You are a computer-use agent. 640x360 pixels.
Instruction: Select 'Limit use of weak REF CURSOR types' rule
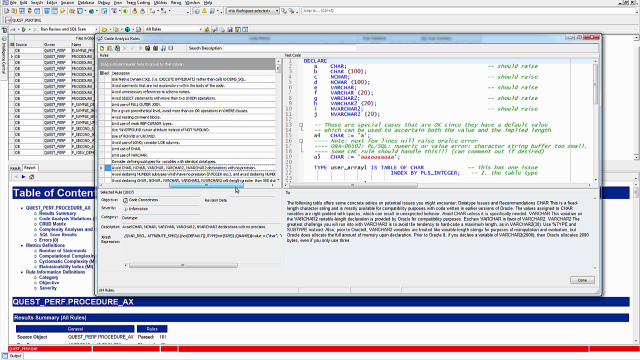tap(193, 123)
